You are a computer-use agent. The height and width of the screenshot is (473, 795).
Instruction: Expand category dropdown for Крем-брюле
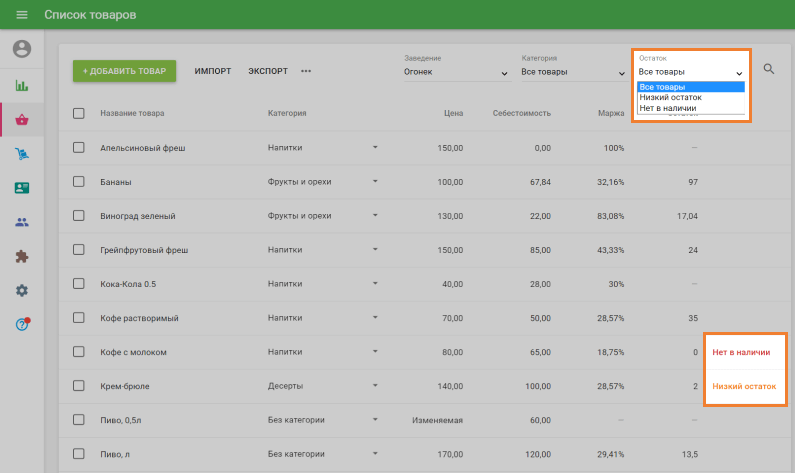coord(375,386)
